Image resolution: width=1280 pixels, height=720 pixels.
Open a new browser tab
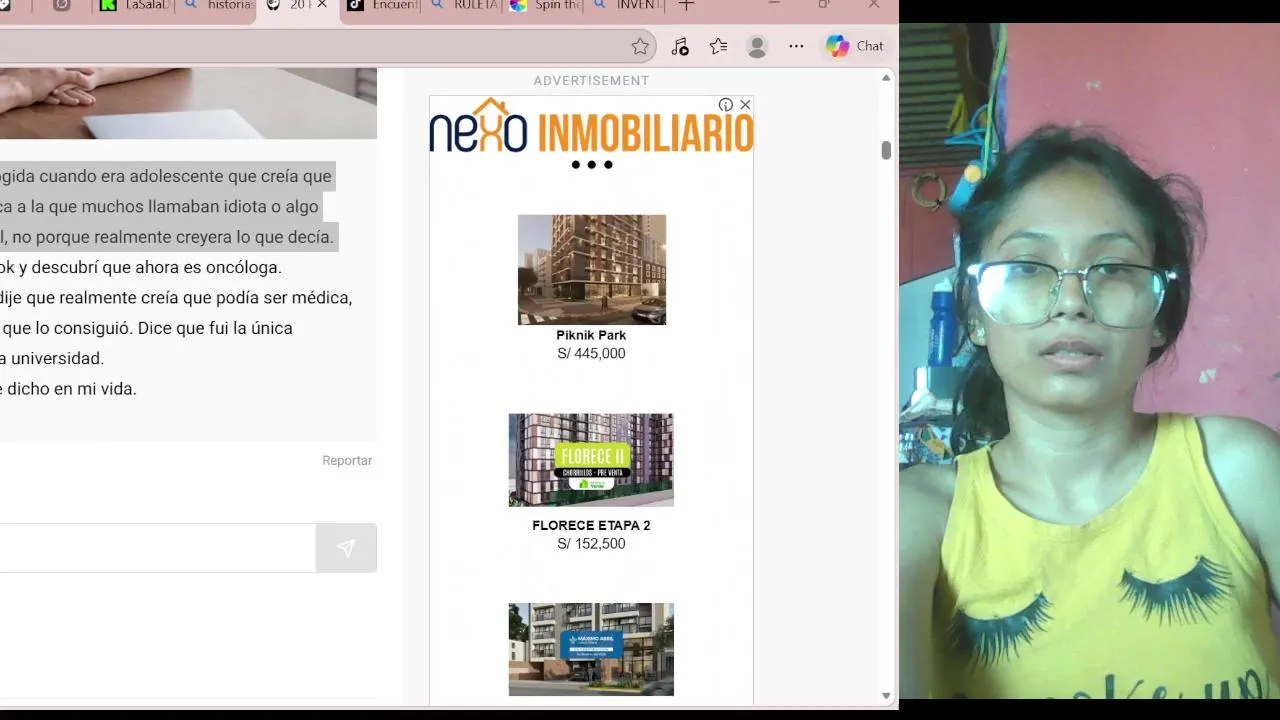pos(686,5)
